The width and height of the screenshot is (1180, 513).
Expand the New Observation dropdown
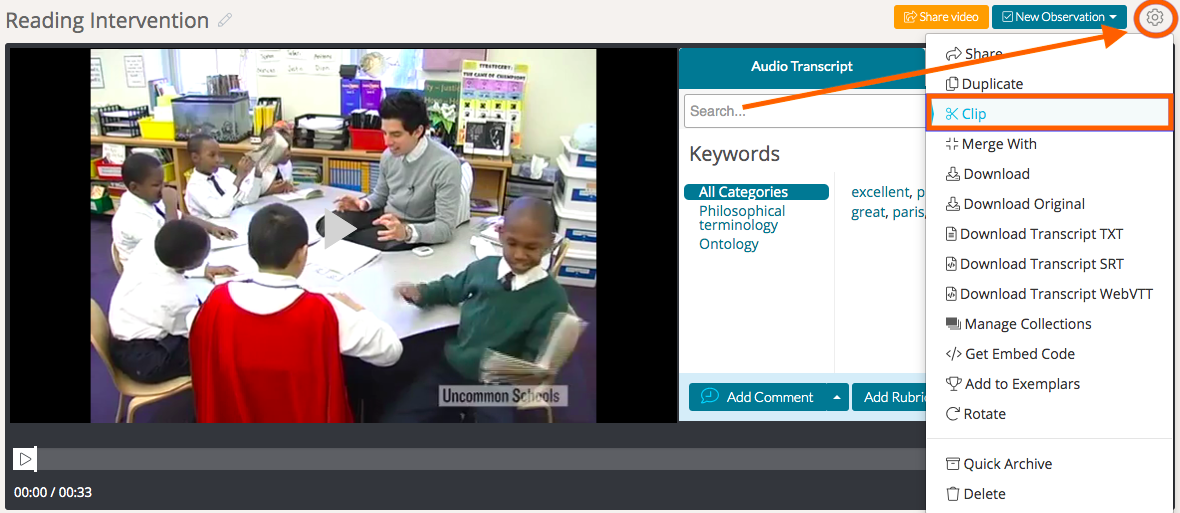click(1112, 17)
